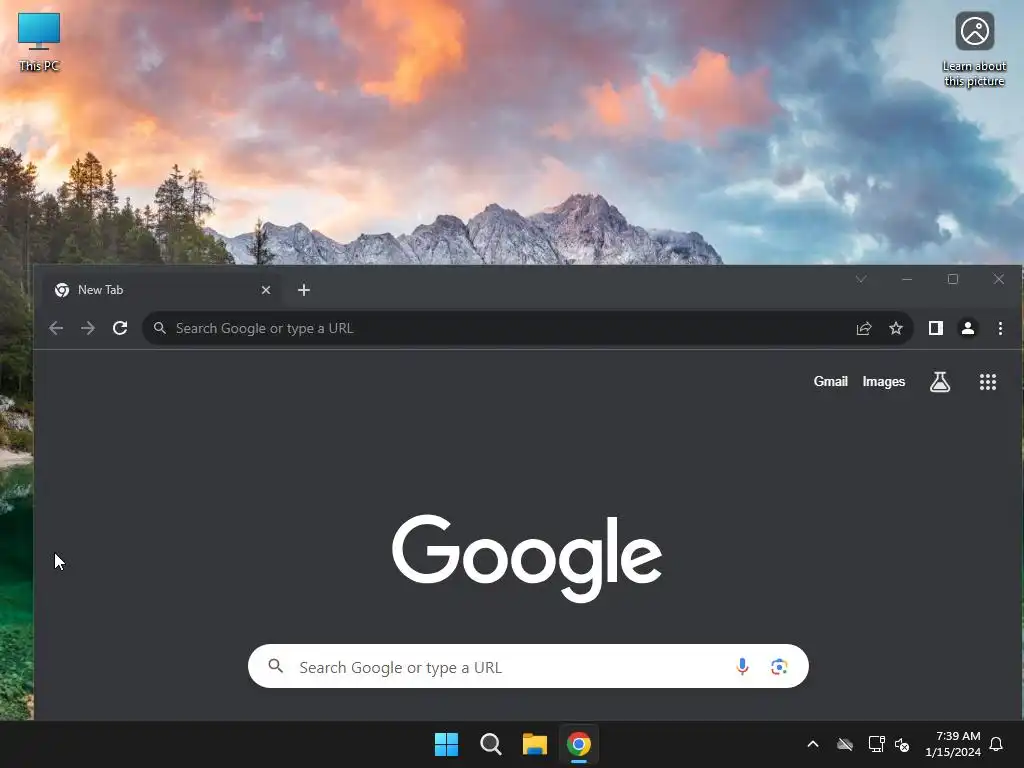Click the OneDrive cloud tray icon
The image size is (1024, 768).
845,744
